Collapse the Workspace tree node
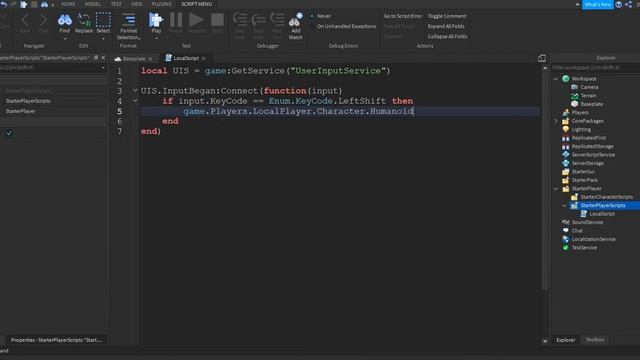This screenshot has height=360, width=640. coord(556,78)
